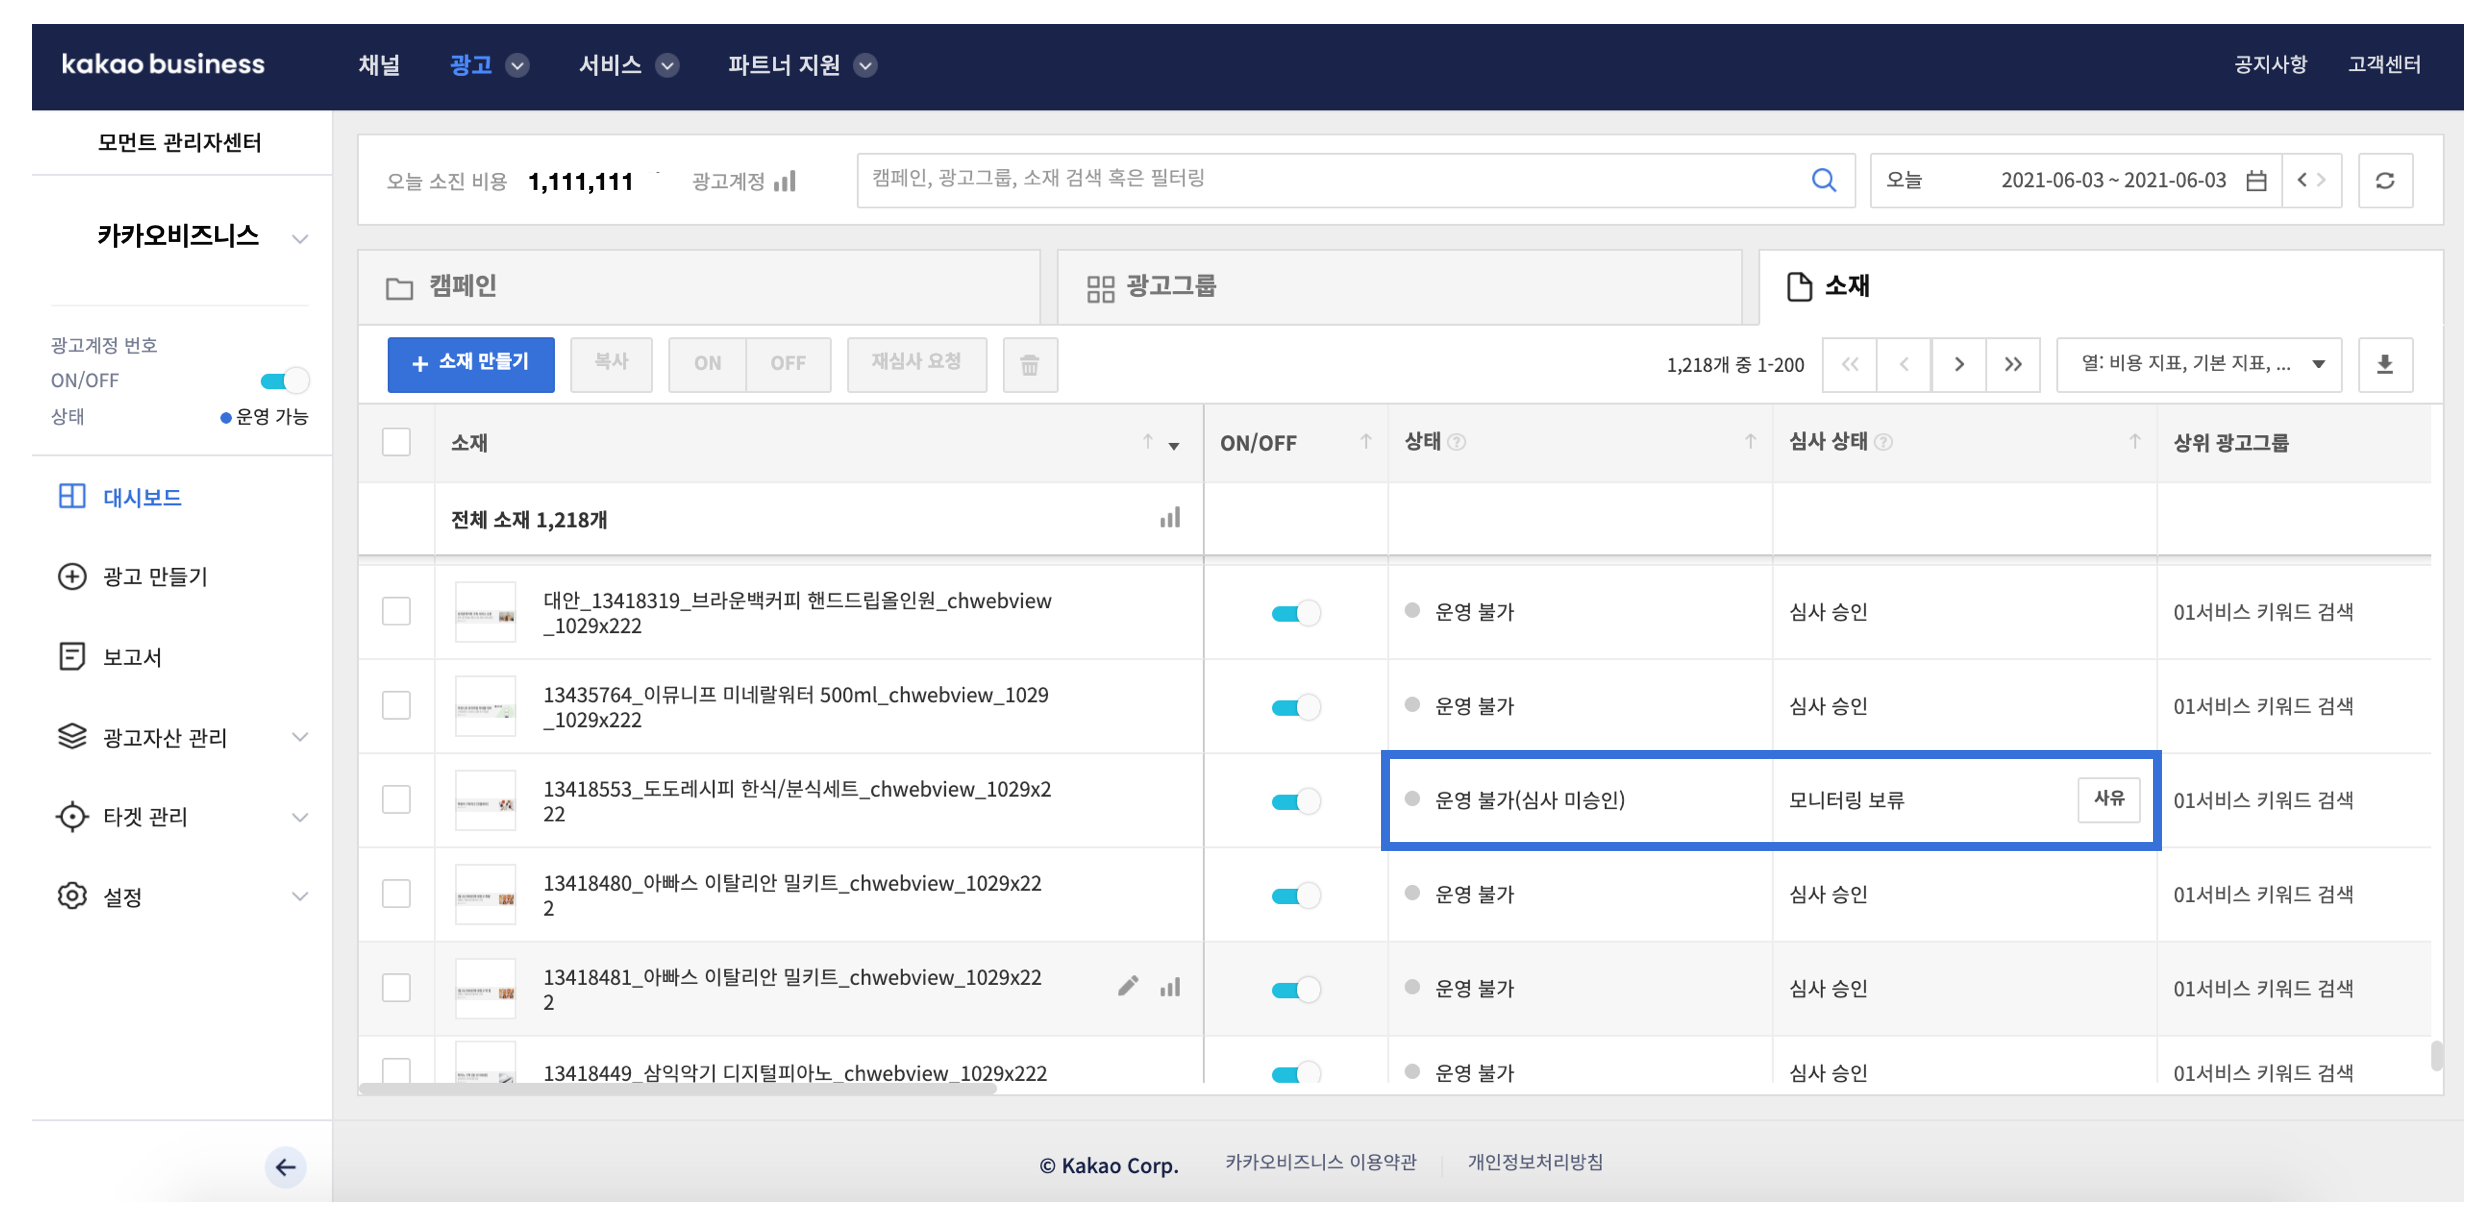Click the 사유 reason button

tap(2108, 799)
